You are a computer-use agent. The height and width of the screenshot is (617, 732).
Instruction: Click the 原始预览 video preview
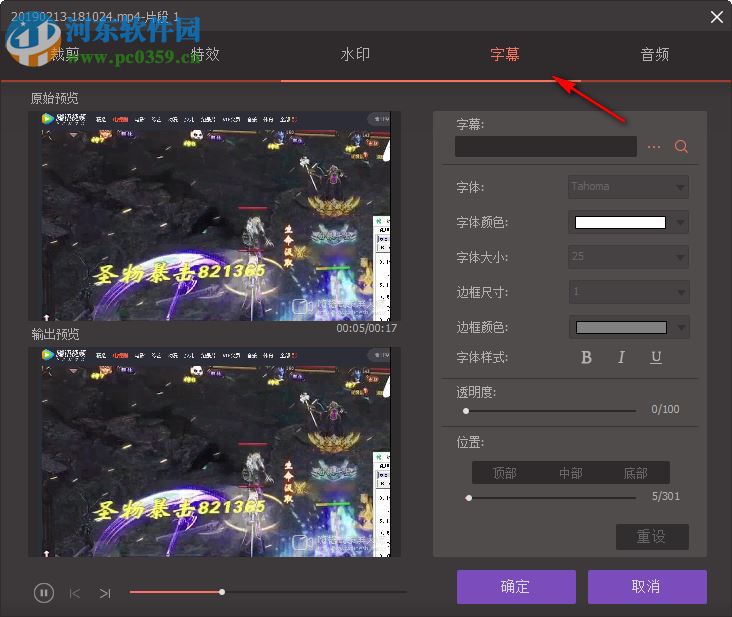(215, 216)
